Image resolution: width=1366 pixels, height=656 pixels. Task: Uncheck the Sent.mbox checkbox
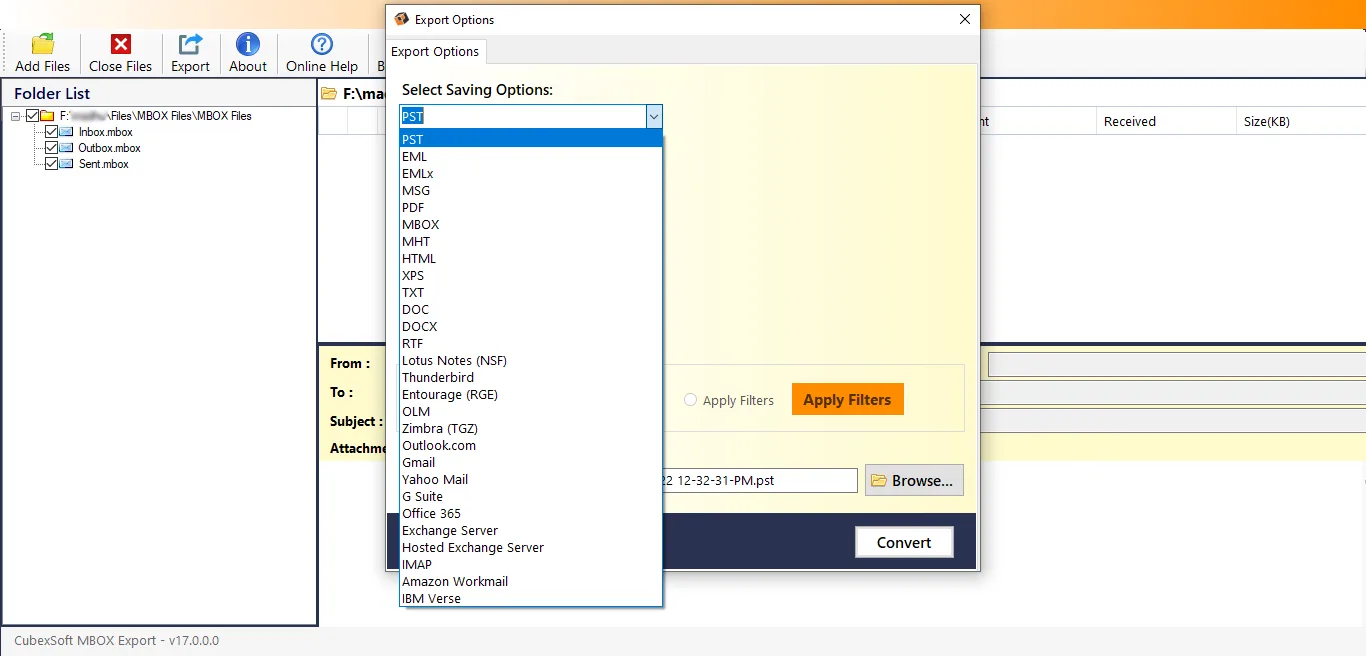tap(52, 164)
